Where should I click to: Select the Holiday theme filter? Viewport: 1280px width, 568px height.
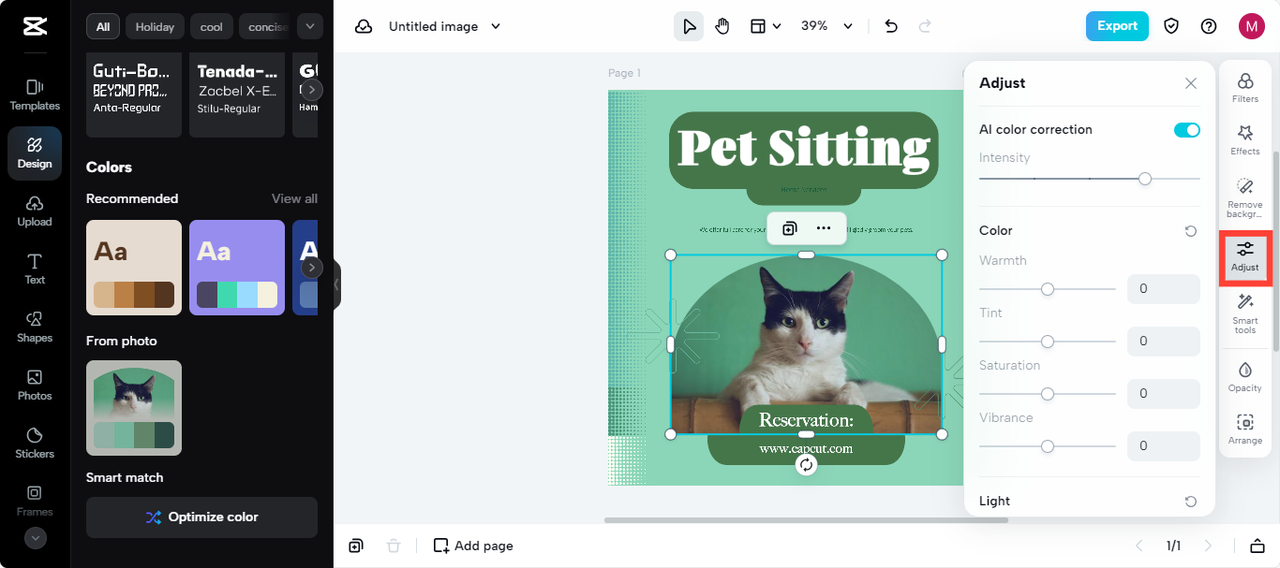[155, 27]
